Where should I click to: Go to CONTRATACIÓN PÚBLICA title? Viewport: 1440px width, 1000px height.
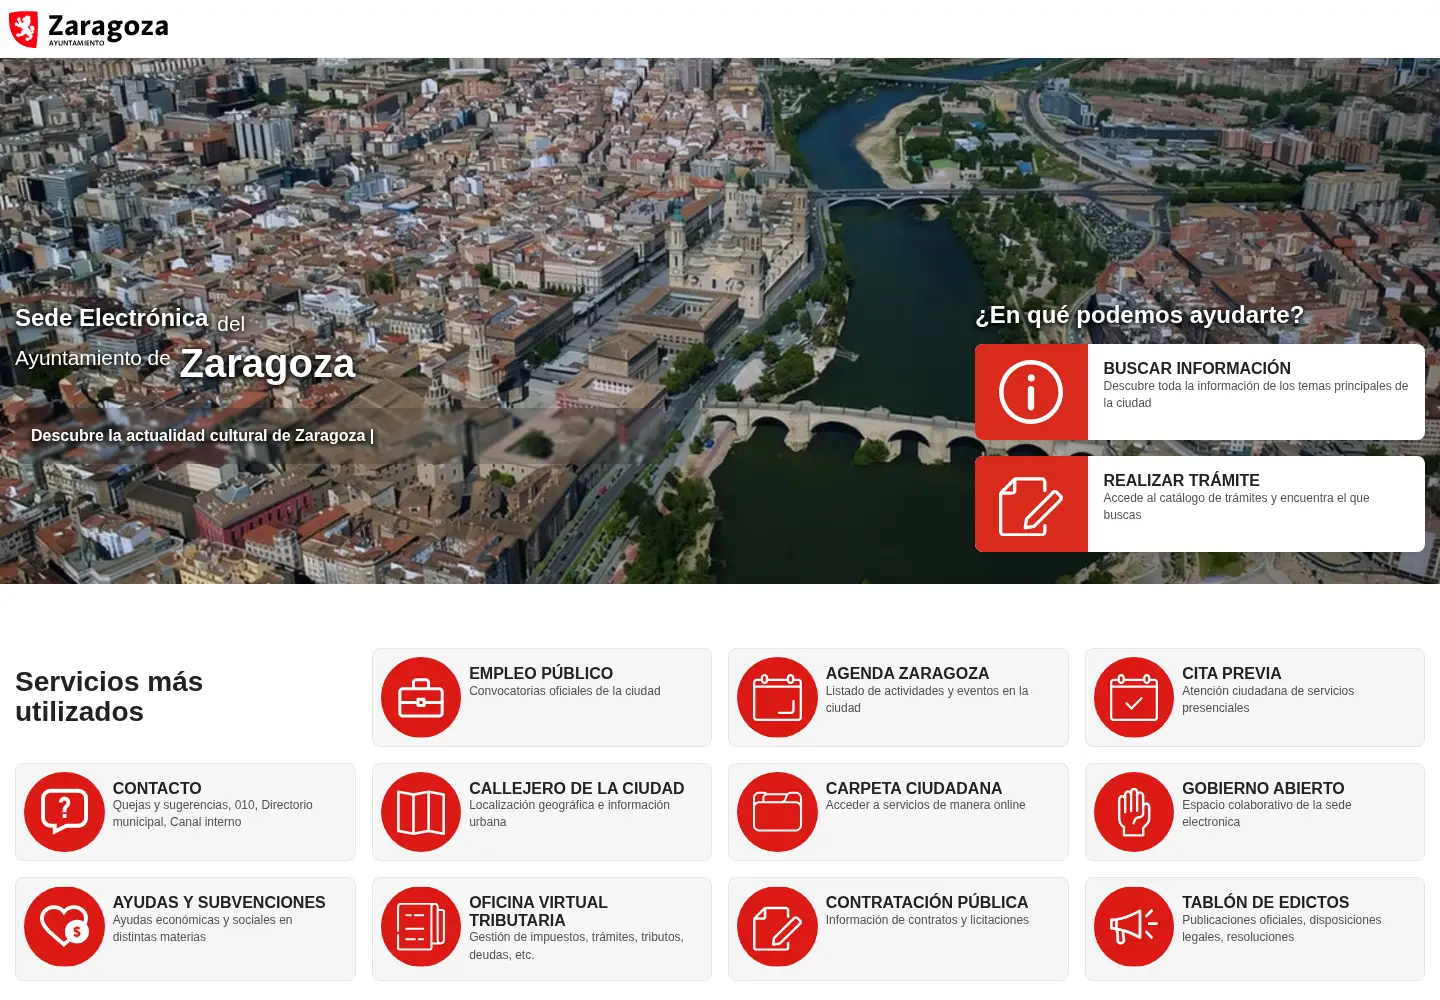[927, 902]
